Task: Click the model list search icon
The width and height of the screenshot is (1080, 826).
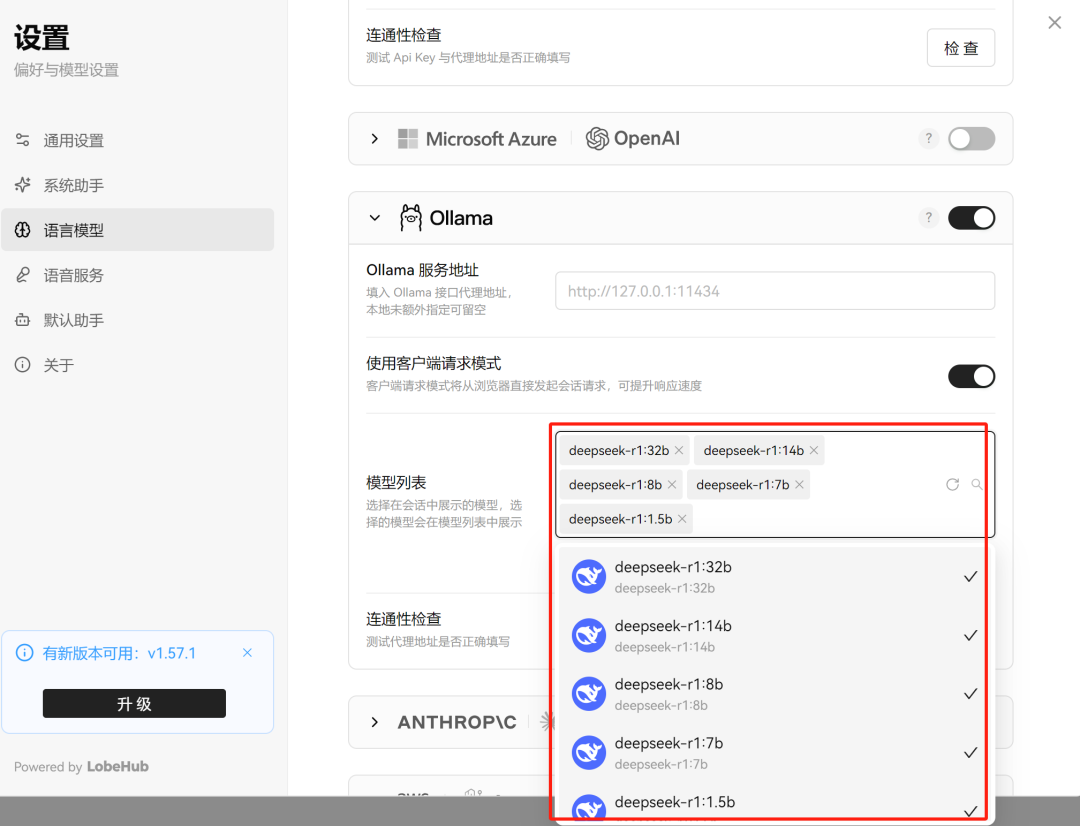Action: (977, 484)
